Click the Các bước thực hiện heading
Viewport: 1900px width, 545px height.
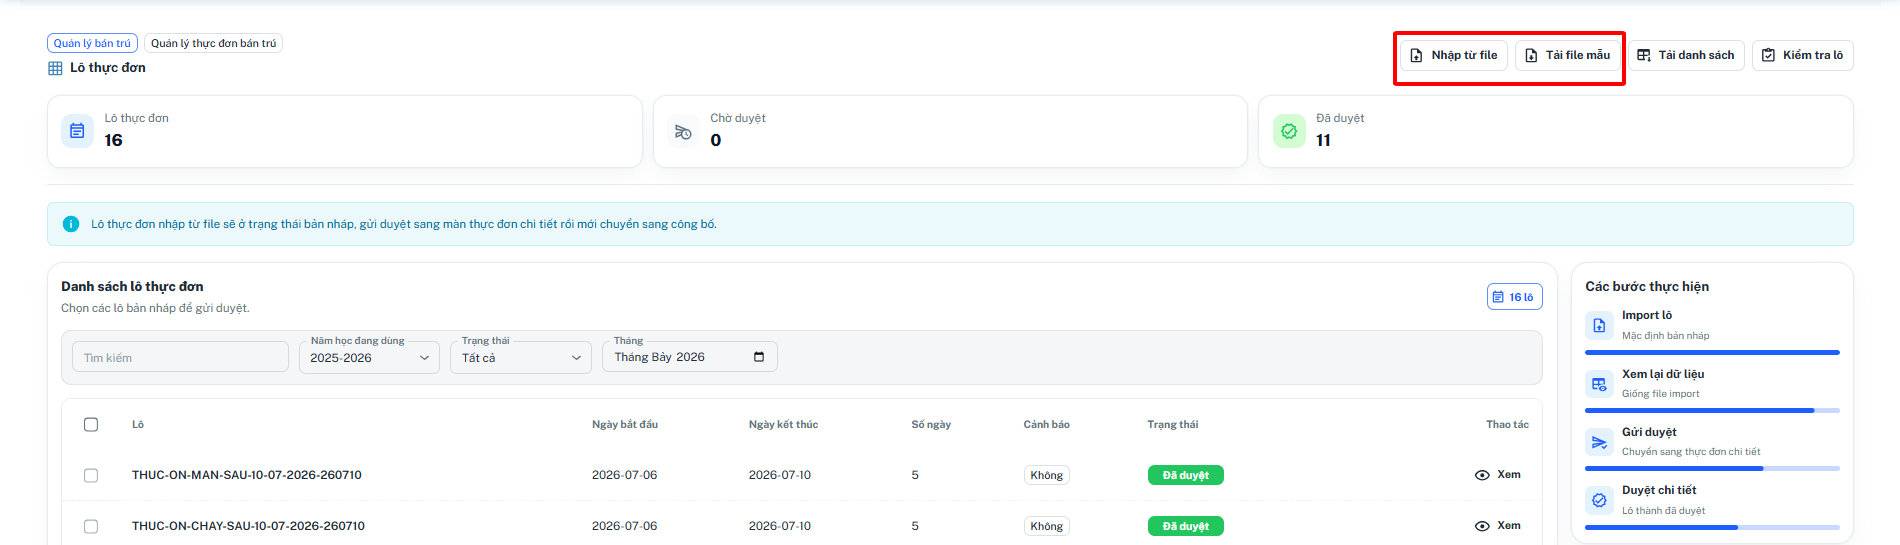click(1647, 286)
